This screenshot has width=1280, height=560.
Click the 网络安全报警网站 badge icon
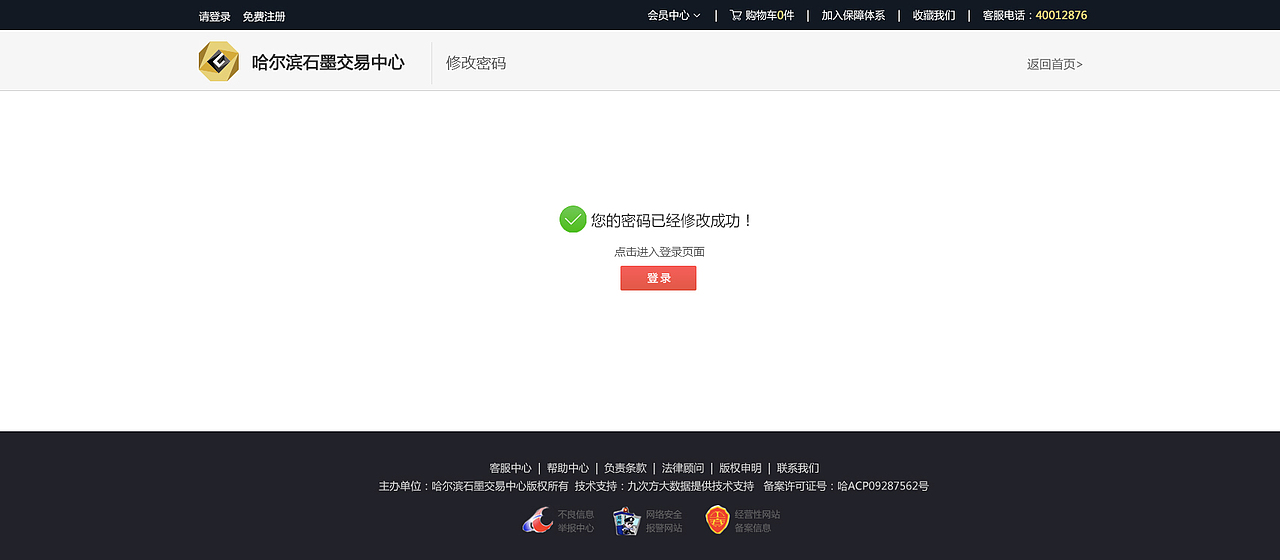(x=627, y=521)
